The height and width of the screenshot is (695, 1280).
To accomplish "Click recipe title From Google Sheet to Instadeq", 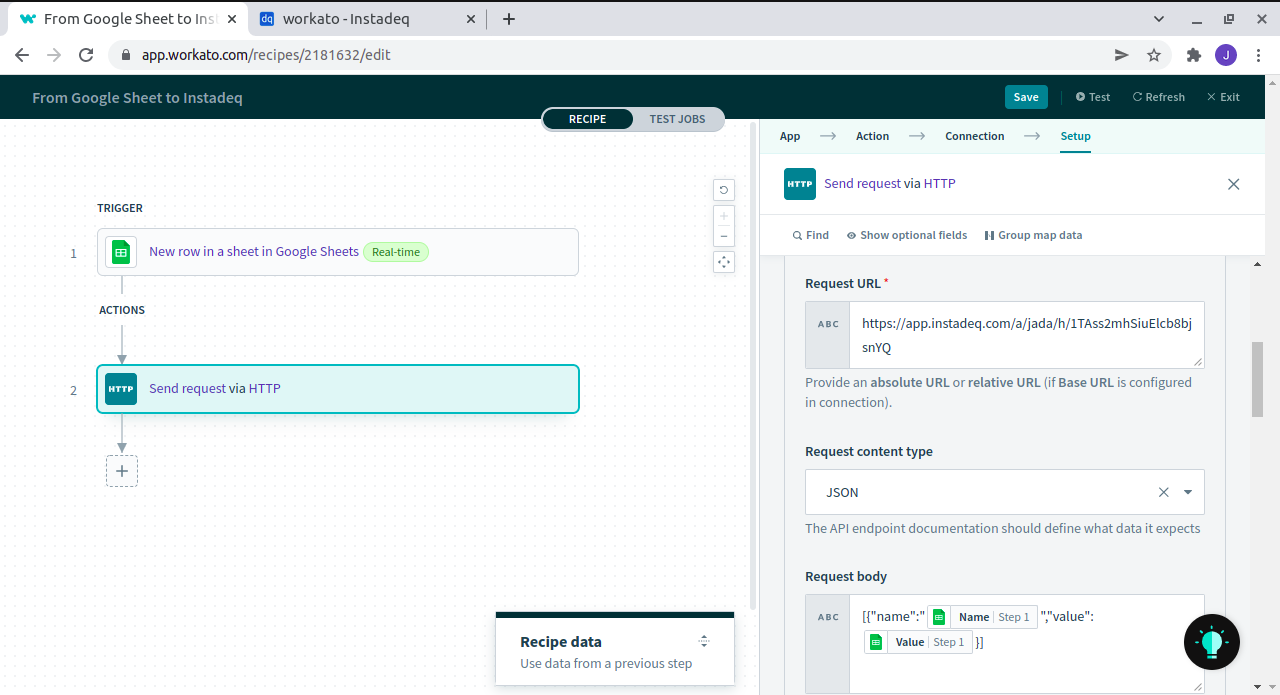I will coord(137,98).
